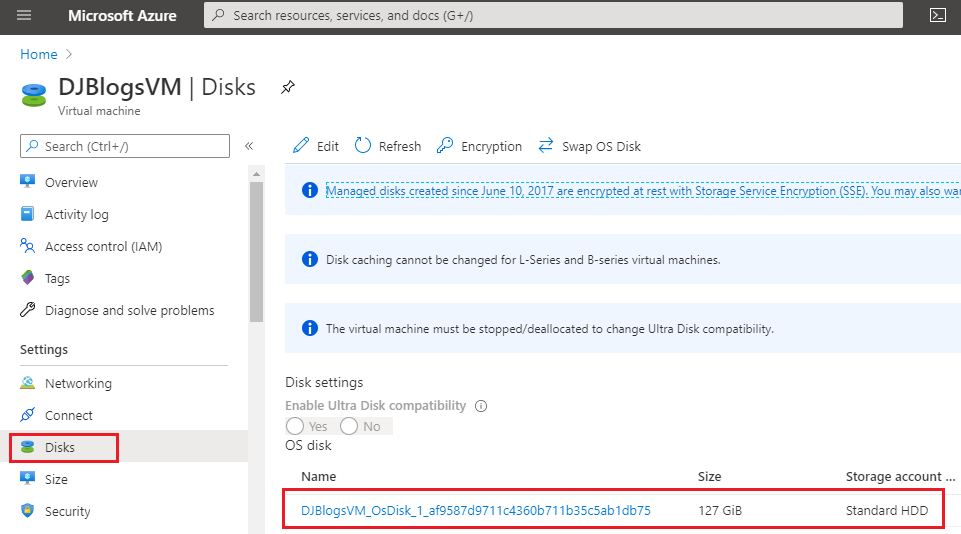Go to Home breadcrumb link
Image resolution: width=961 pixels, height=534 pixels.
tap(39, 54)
